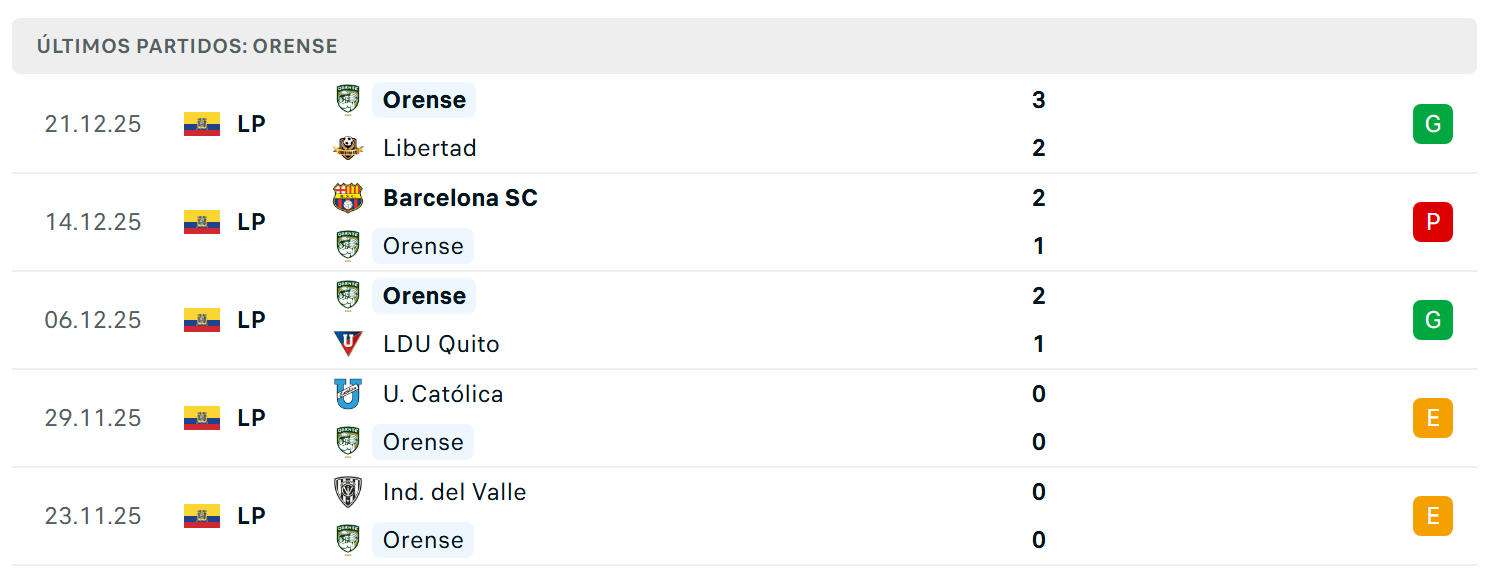Image resolution: width=1493 pixels, height=584 pixels.
Task: Open the Libertad team name link
Action: coord(430,148)
